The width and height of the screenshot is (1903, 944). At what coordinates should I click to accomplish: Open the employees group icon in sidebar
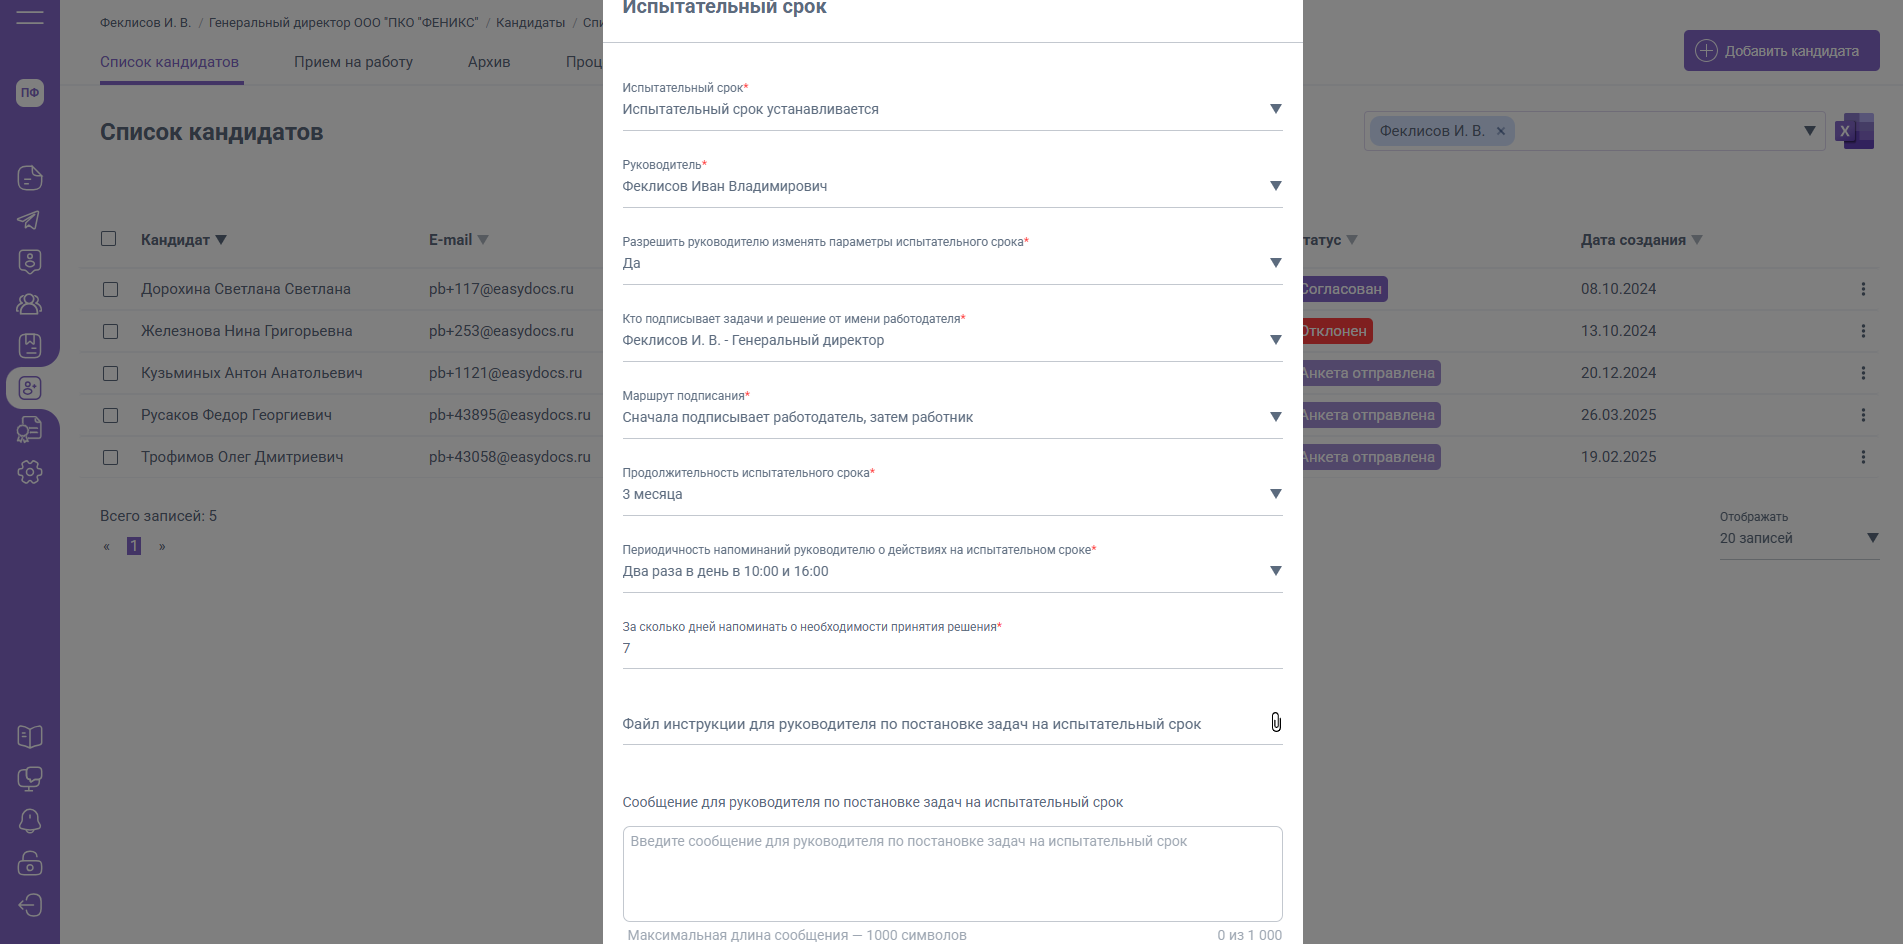30,304
